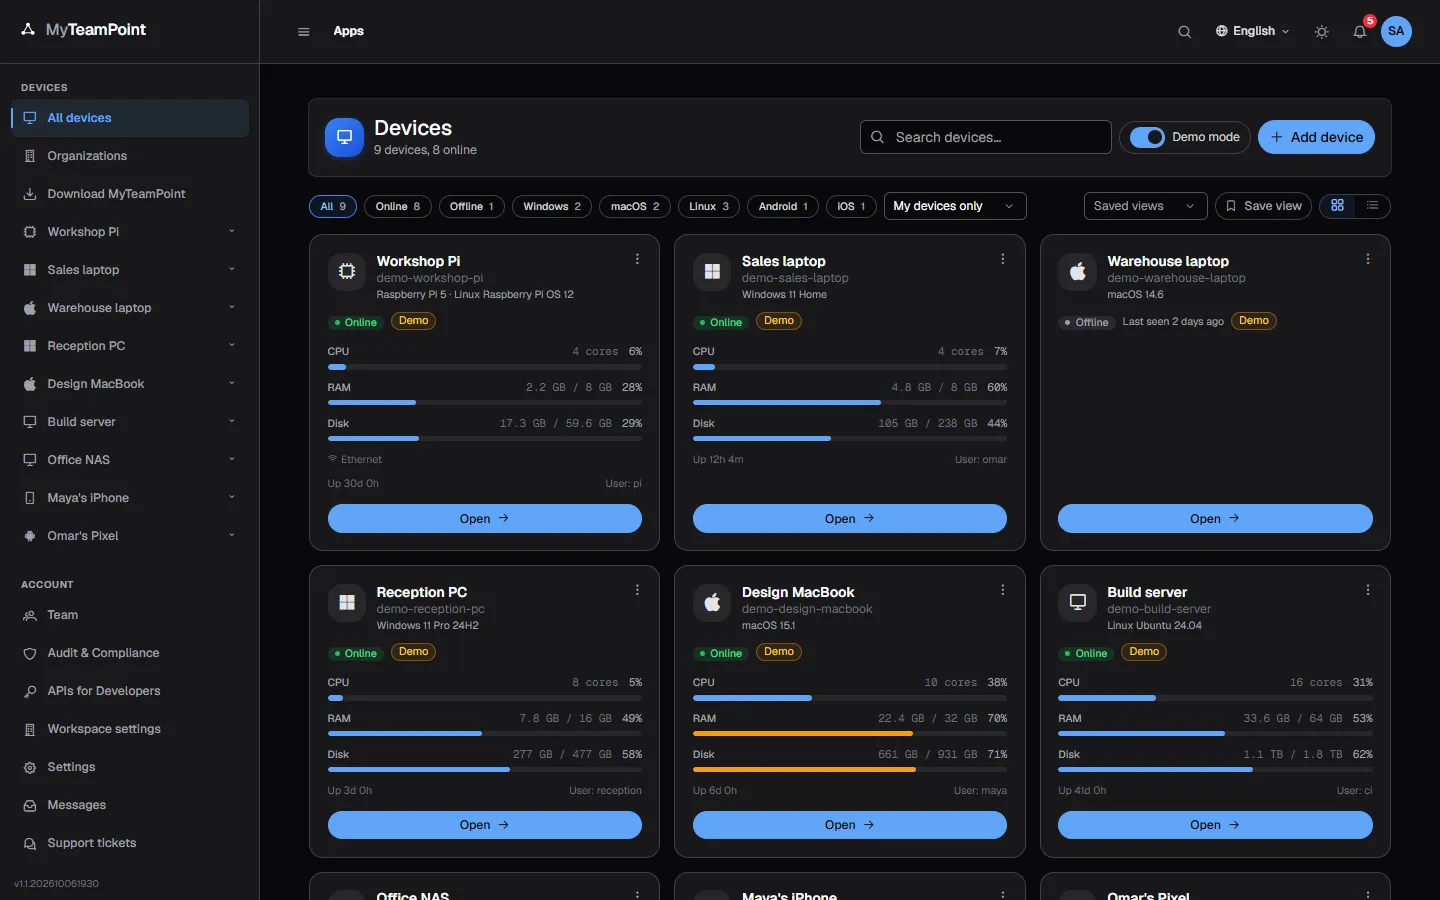This screenshot has width=1440, height=900.
Task: Open Reception PC card three-dot menu
Action: (637, 590)
